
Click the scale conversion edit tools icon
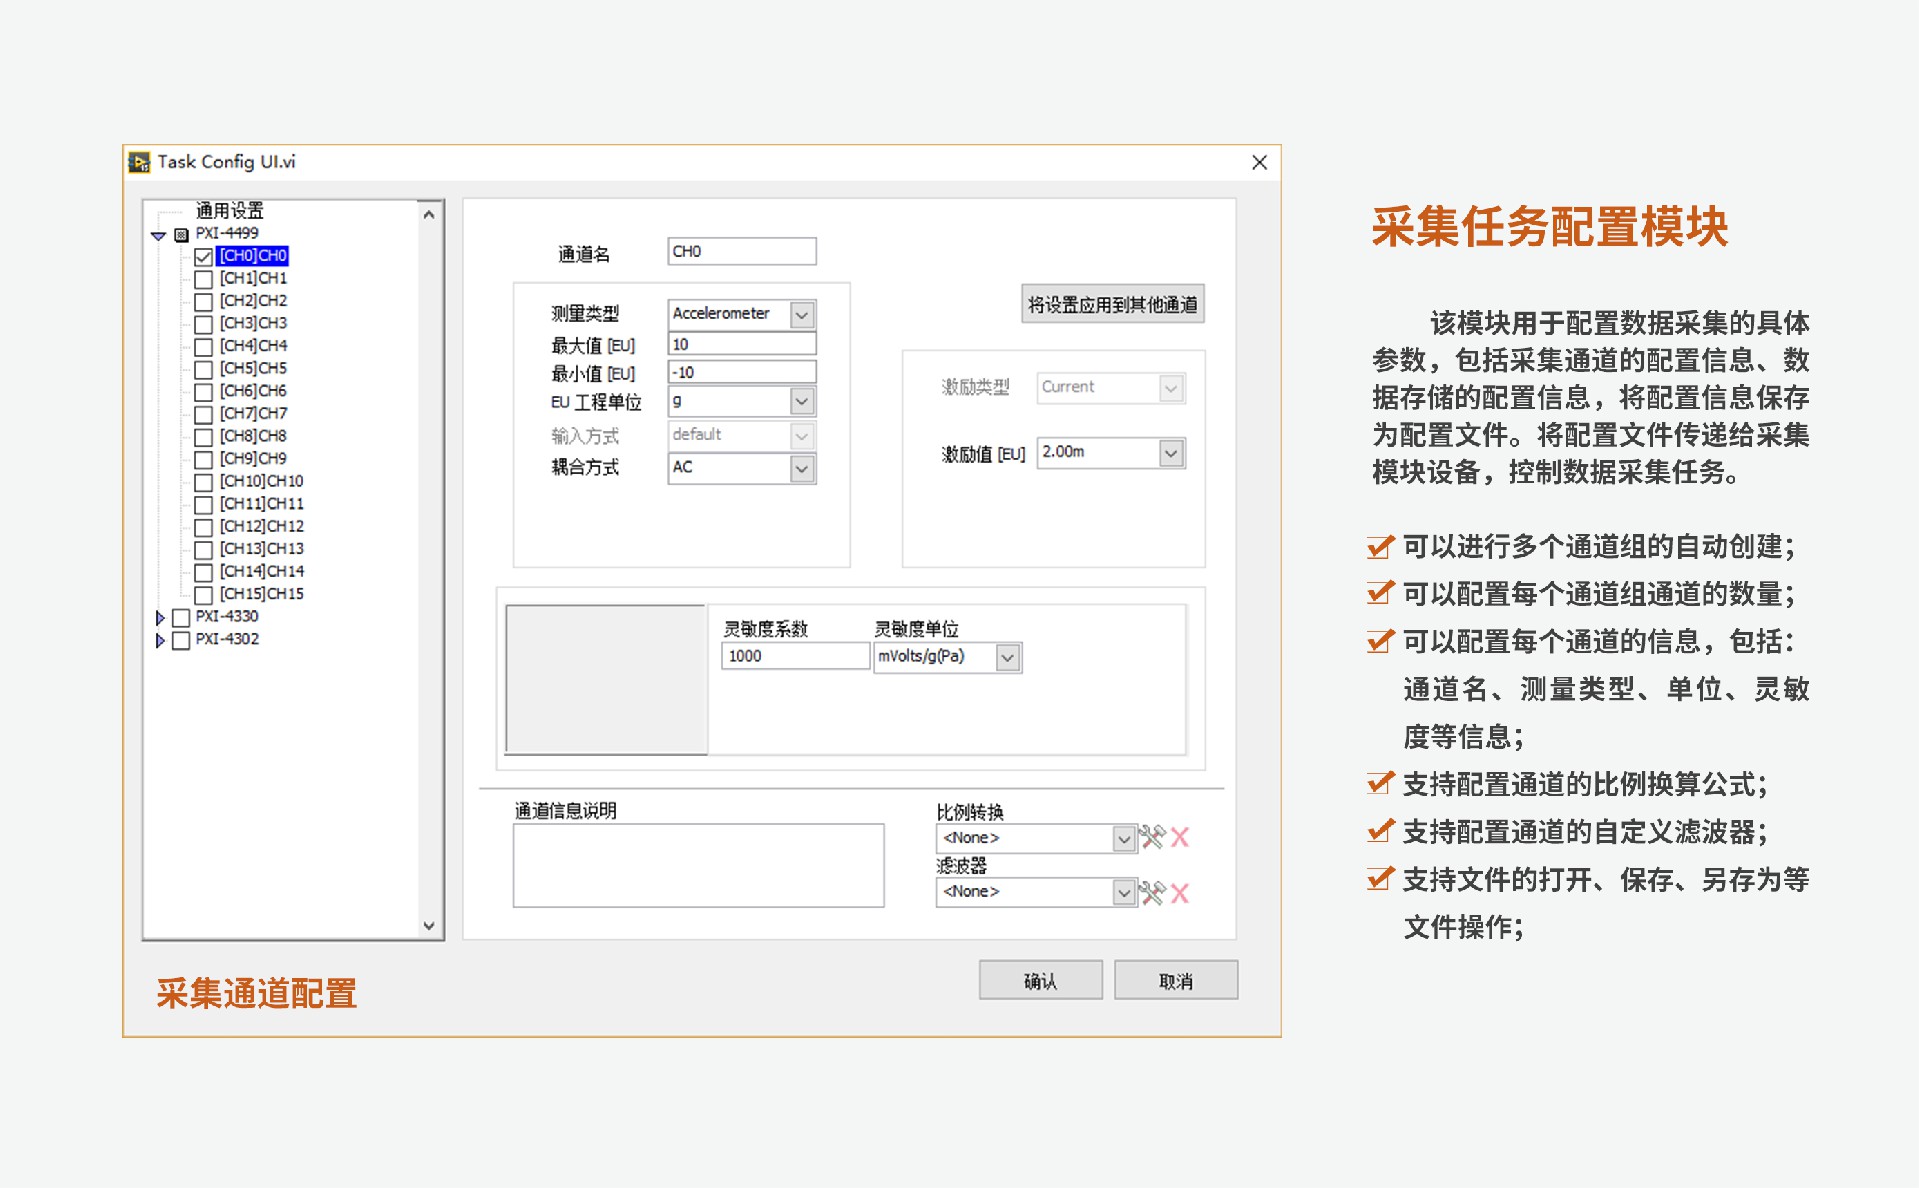[x=1153, y=837]
